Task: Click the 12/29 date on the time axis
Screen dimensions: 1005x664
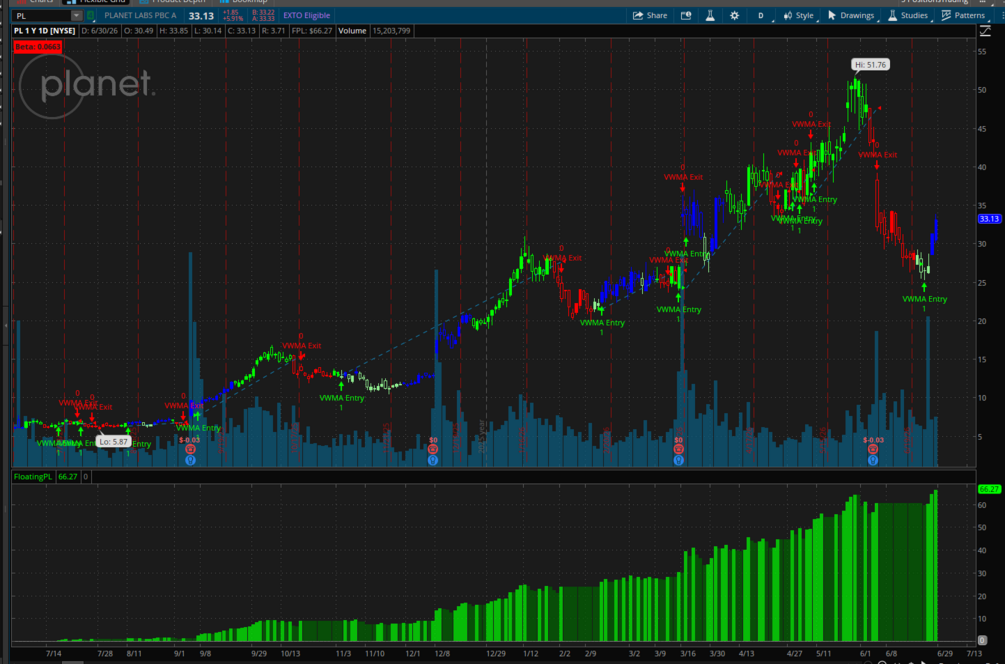Action: point(495,654)
